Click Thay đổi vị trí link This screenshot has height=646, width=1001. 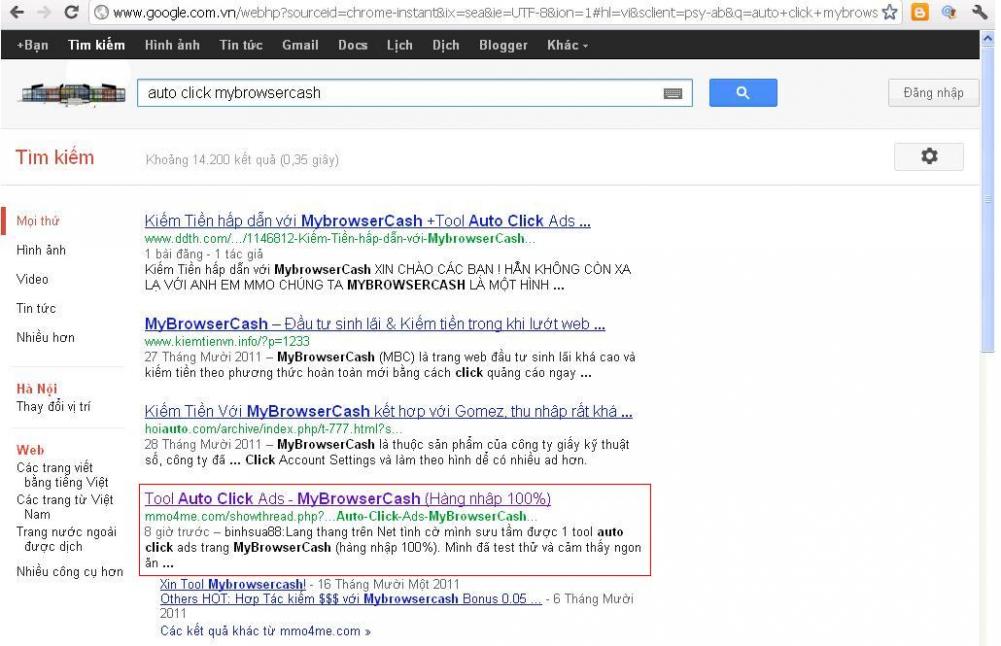54,407
